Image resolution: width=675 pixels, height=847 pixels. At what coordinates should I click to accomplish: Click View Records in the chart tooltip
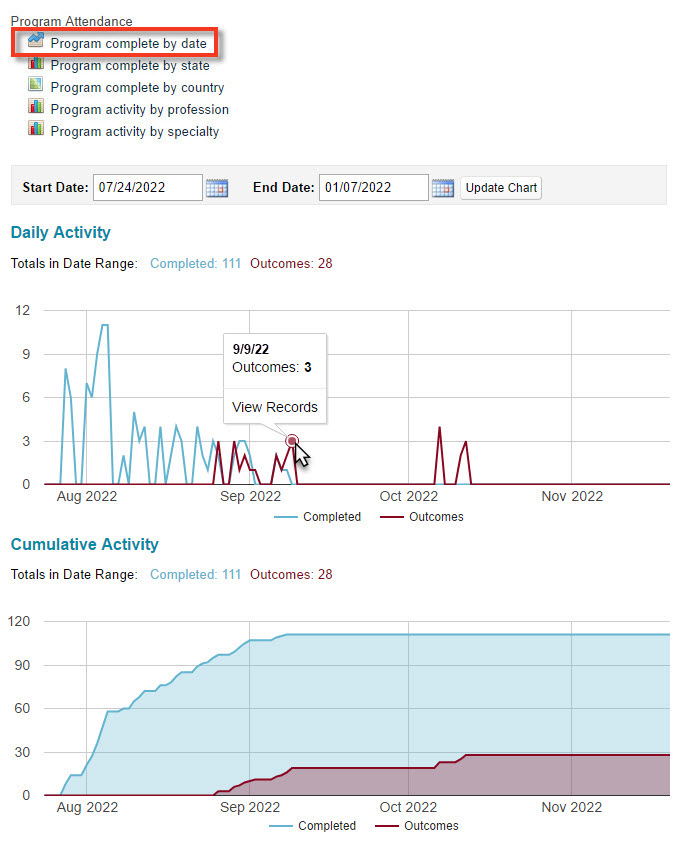tap(275, 407)
